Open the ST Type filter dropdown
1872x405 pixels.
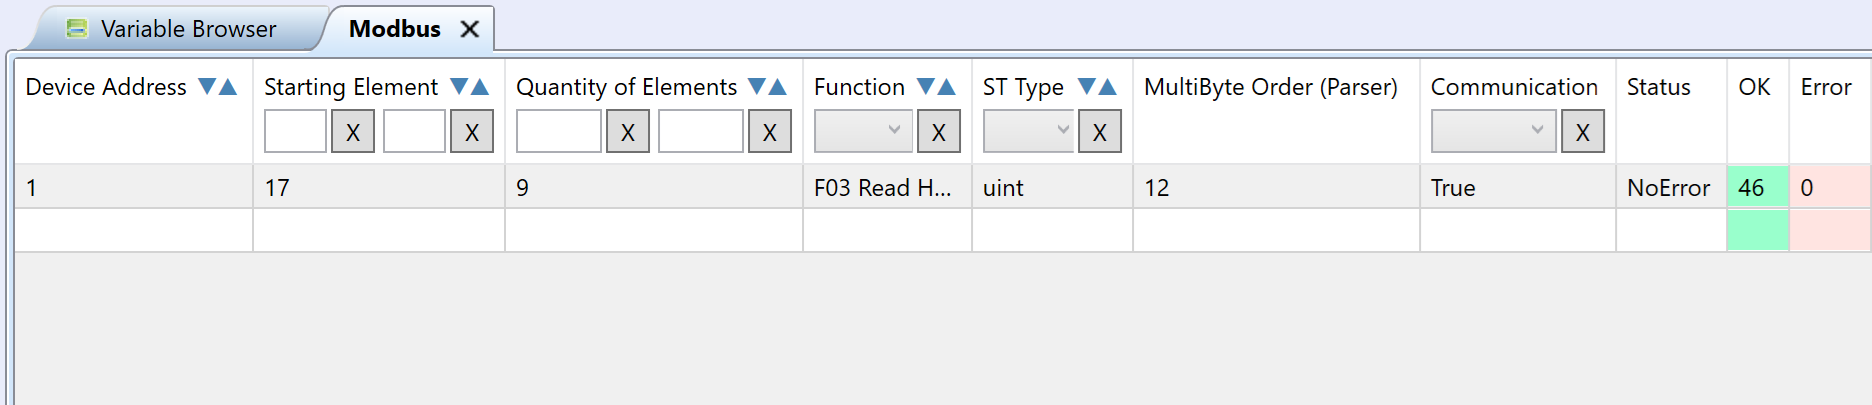pyautogui.click(x=1029, y=131)
